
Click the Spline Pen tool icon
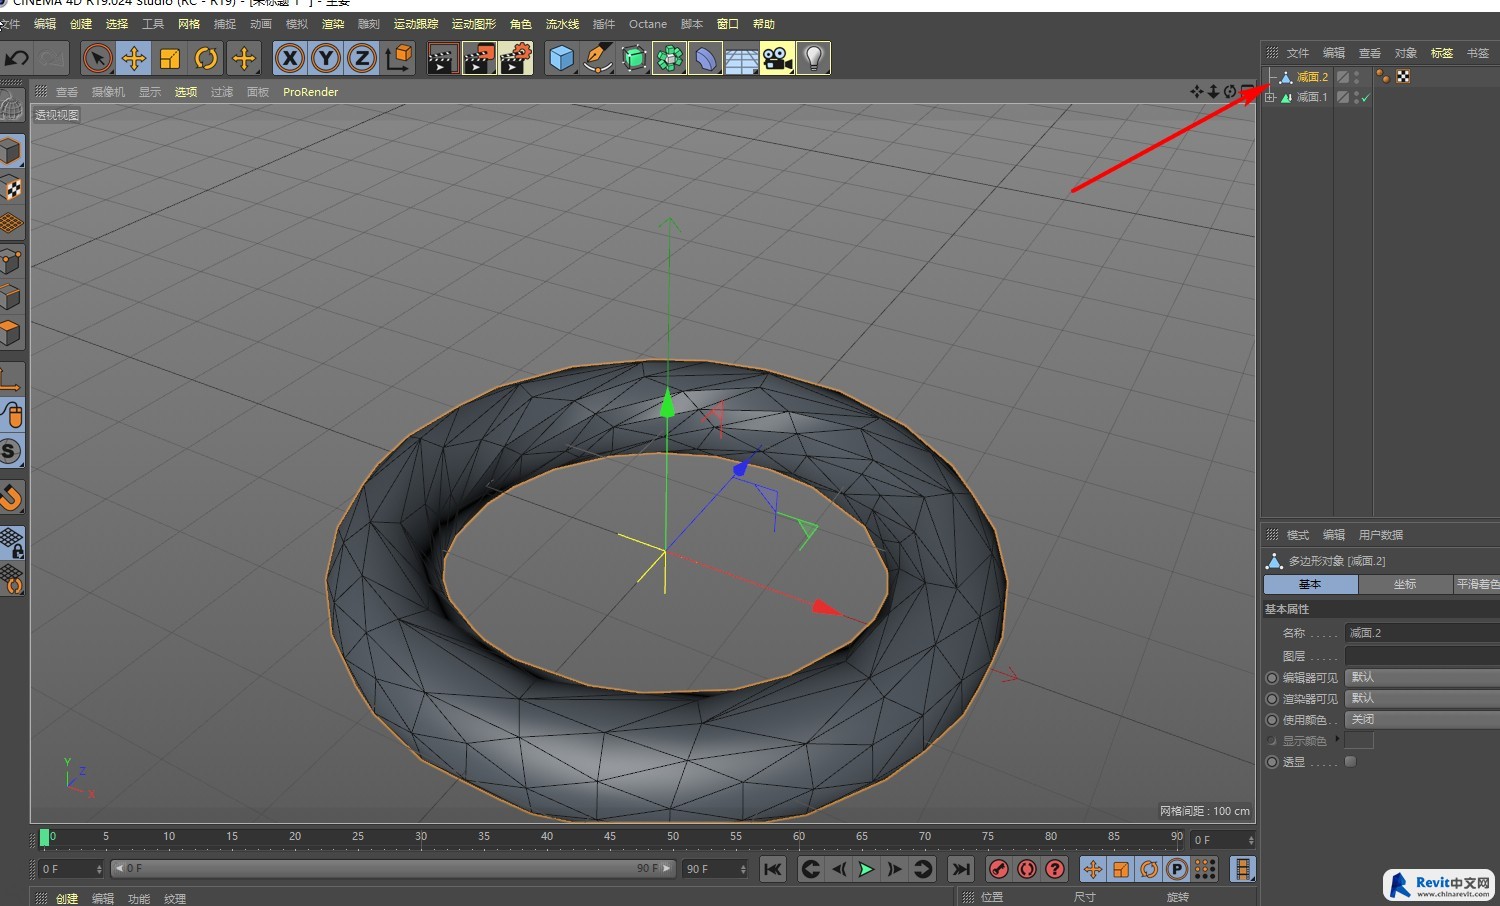(598, 59)
